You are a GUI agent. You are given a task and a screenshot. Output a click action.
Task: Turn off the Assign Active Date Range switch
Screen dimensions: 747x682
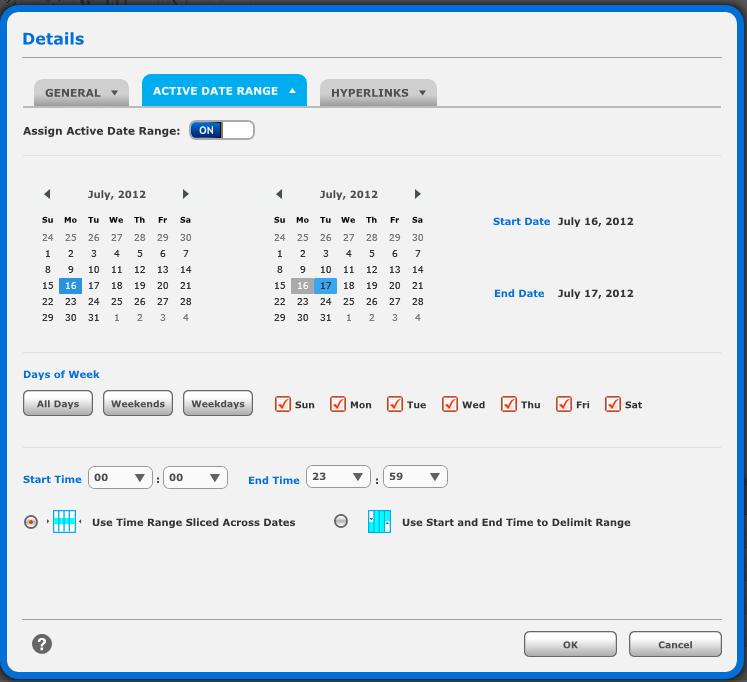pos(222,130)
